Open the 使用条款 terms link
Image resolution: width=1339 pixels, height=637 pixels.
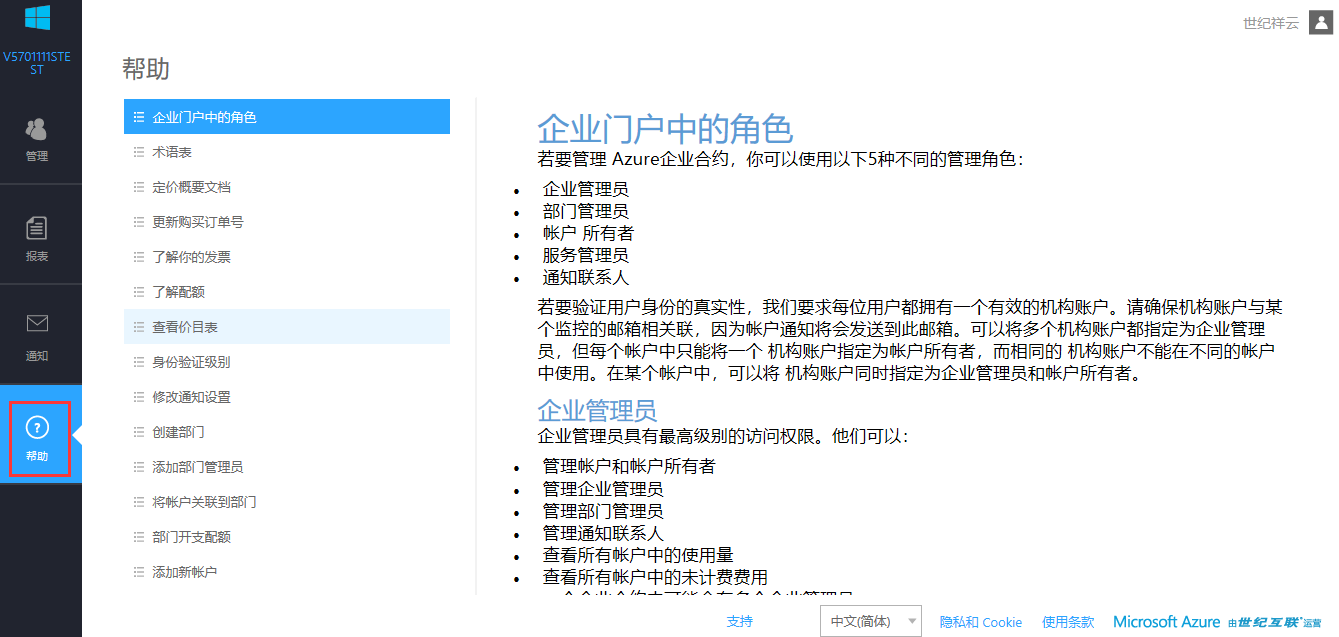(1068, 622)
